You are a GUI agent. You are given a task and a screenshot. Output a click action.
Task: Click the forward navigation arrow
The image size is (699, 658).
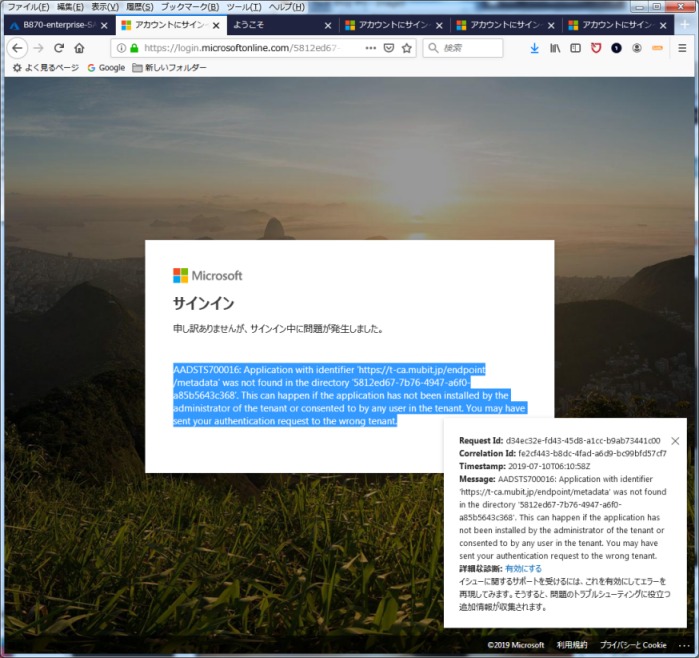[39, 48]
